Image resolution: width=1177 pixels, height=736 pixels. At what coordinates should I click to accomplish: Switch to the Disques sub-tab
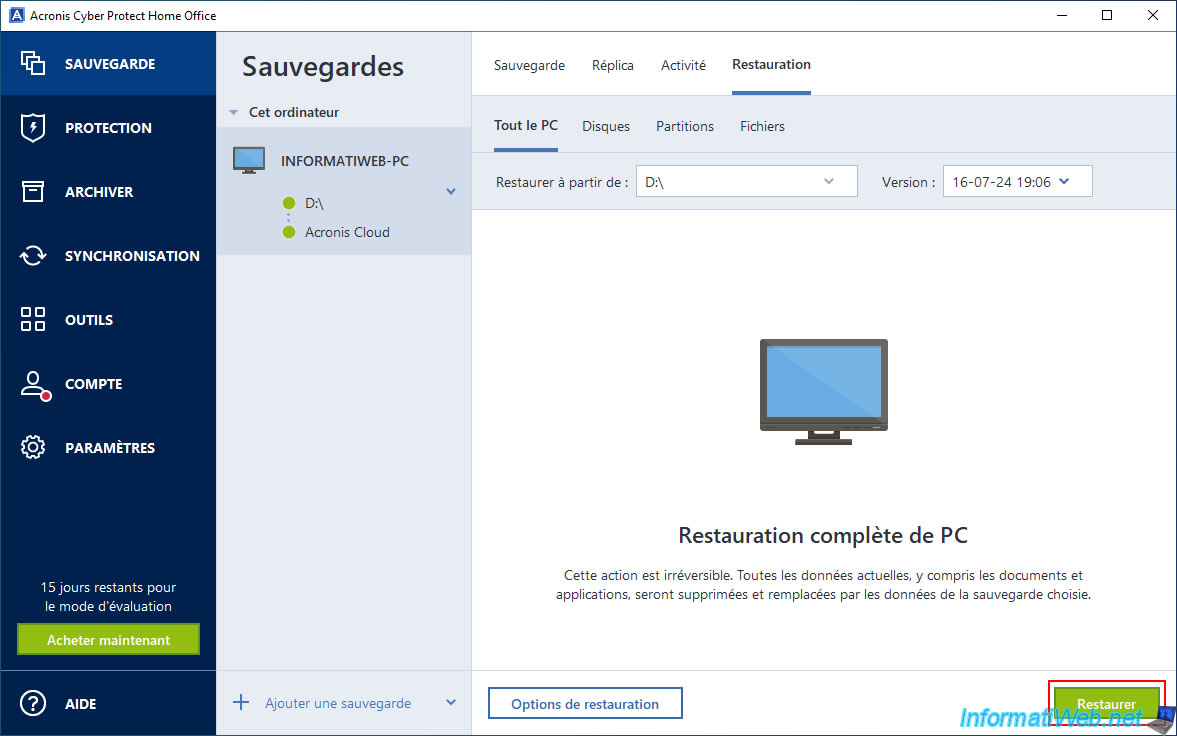[606, 126]
